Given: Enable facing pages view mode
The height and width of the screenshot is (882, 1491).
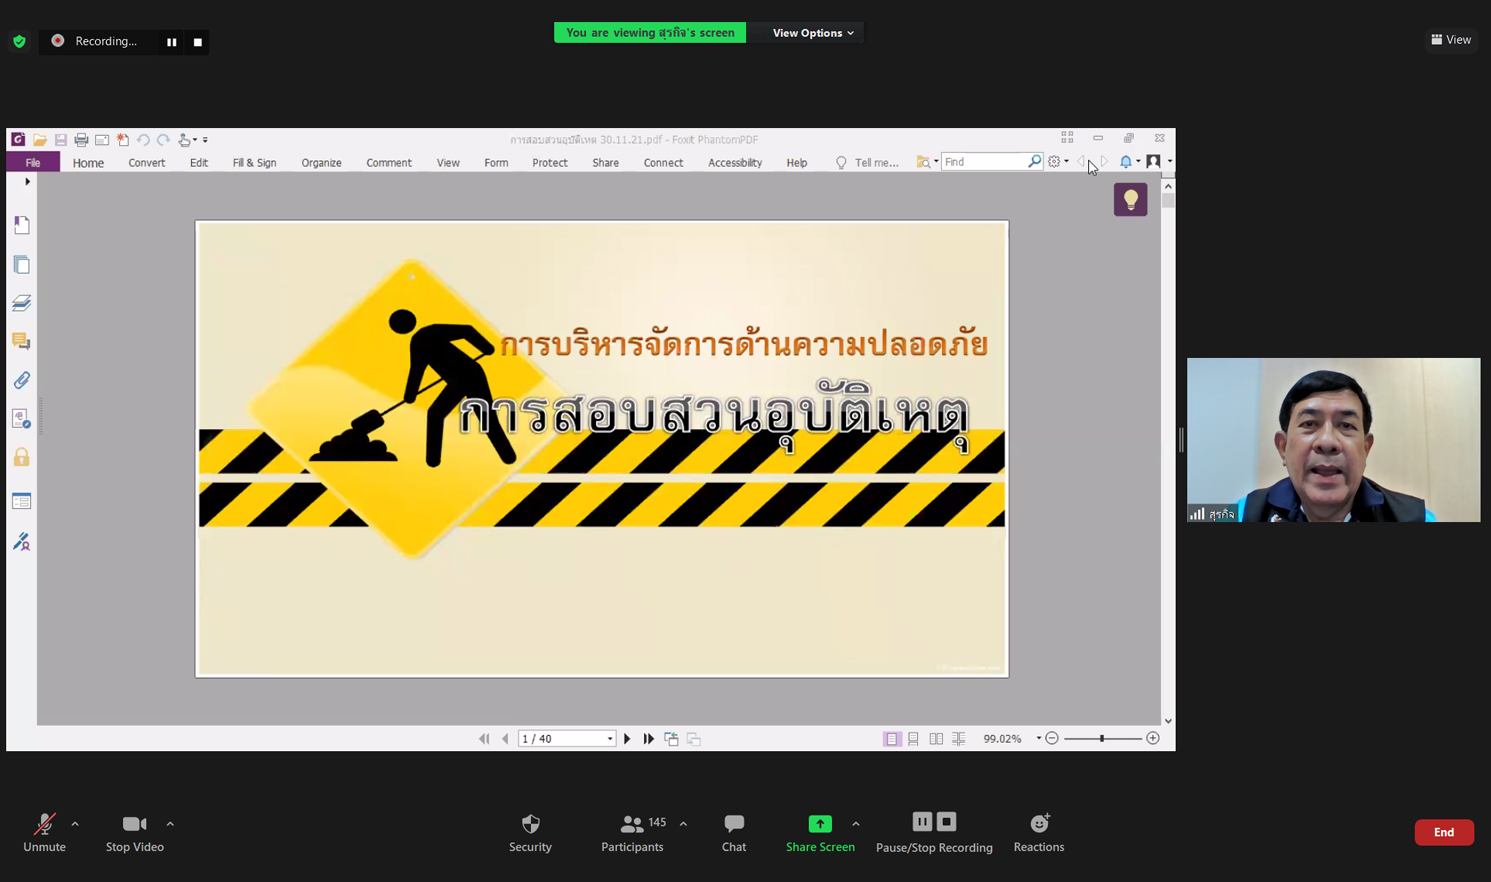Looking at the screenshot, I should point(936,739).
